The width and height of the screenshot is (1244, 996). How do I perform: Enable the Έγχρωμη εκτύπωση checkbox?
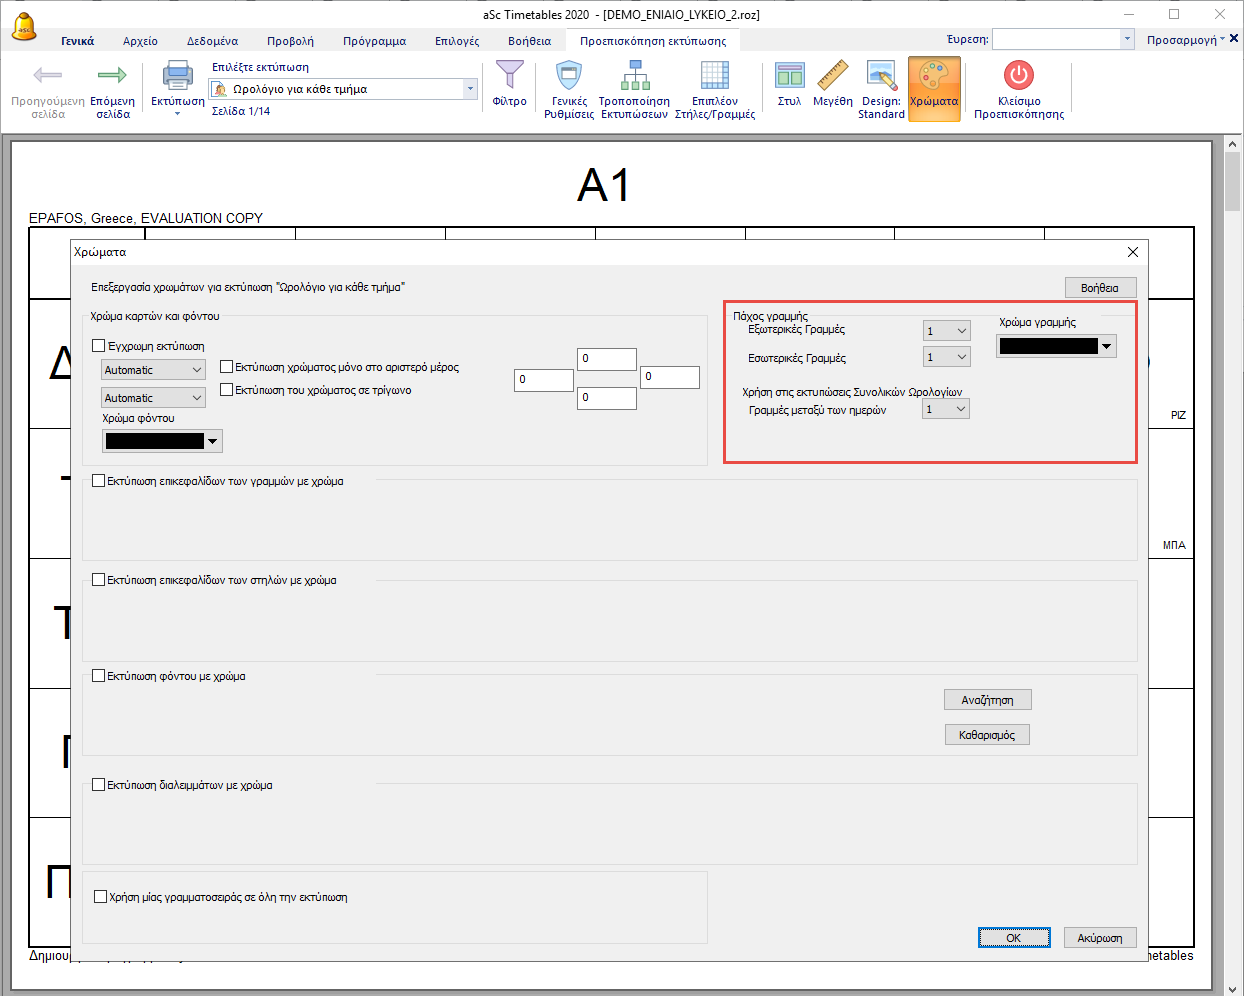[99, 346]
